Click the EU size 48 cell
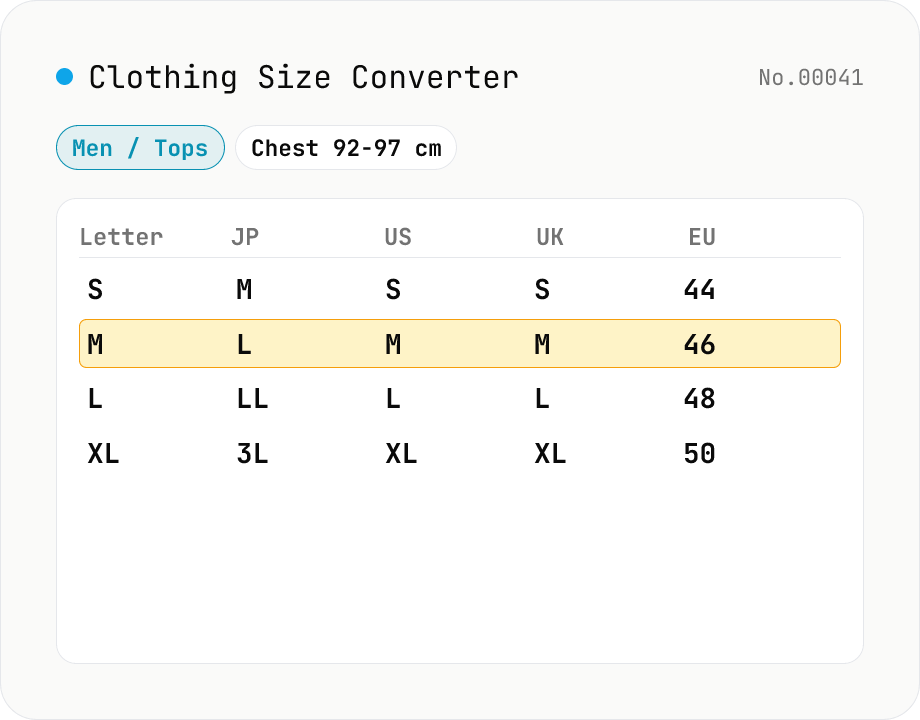The width and height of the screenshot is (920, 720). tap(699, 398)
